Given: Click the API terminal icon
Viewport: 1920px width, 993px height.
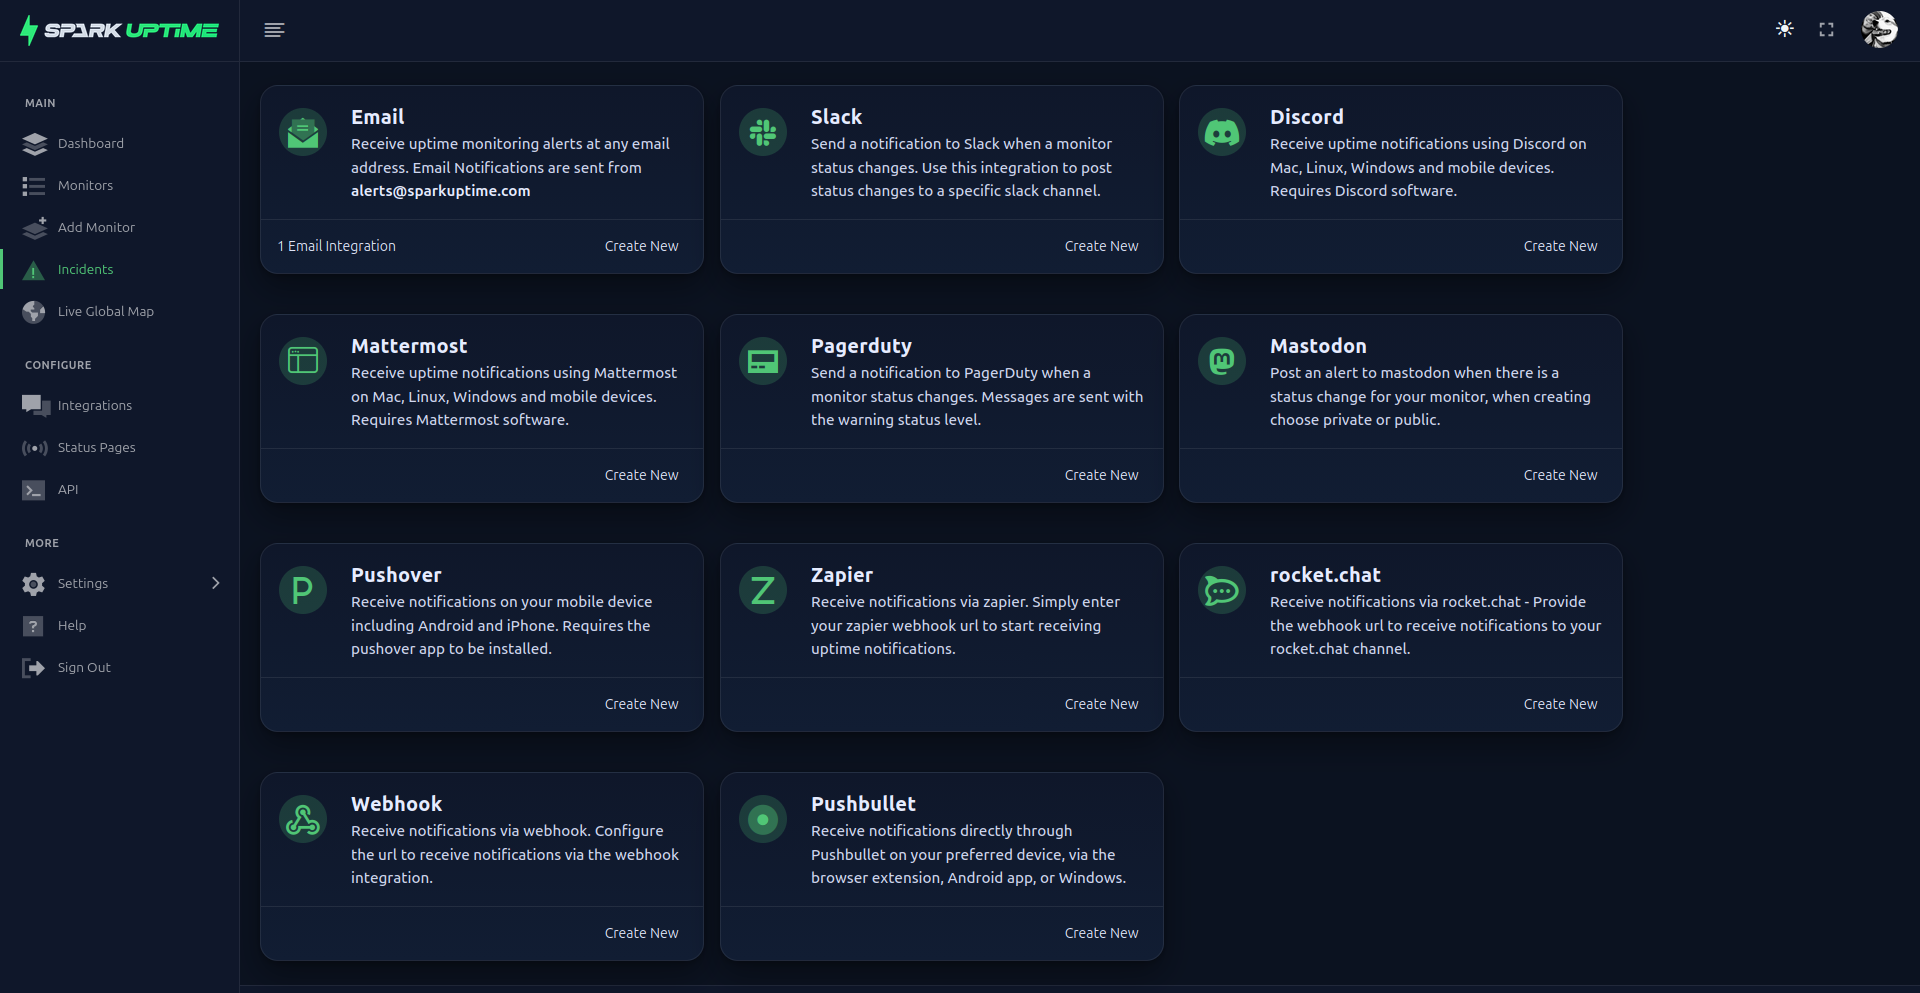Looking at the screenshot, I should pos(34,490).
